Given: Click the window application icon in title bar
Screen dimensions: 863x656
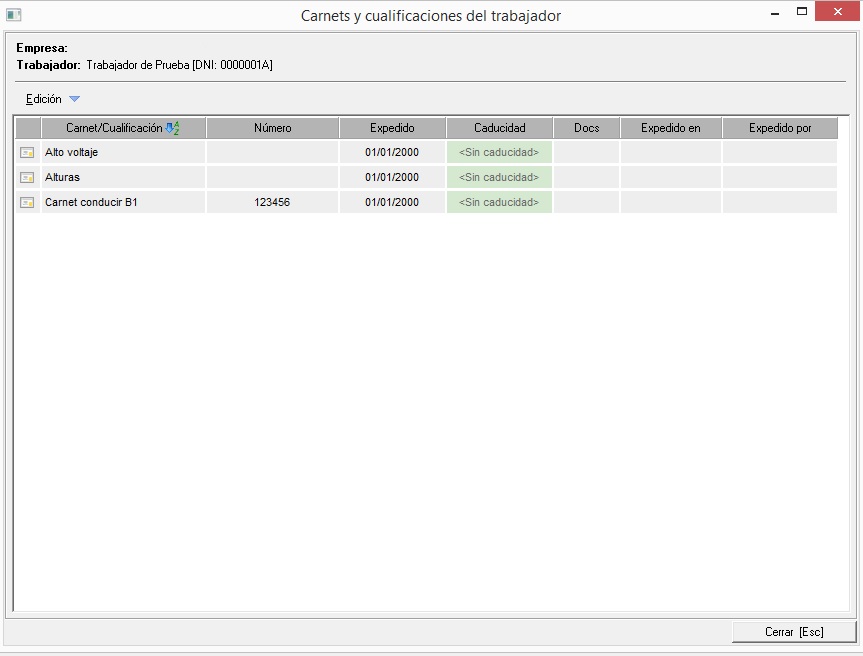Looking at the screenshot, I should pos(14,16).
